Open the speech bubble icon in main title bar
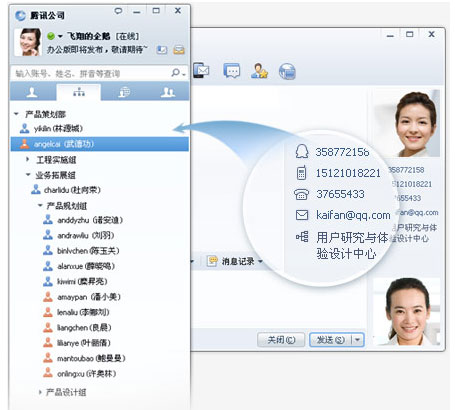 118,11
